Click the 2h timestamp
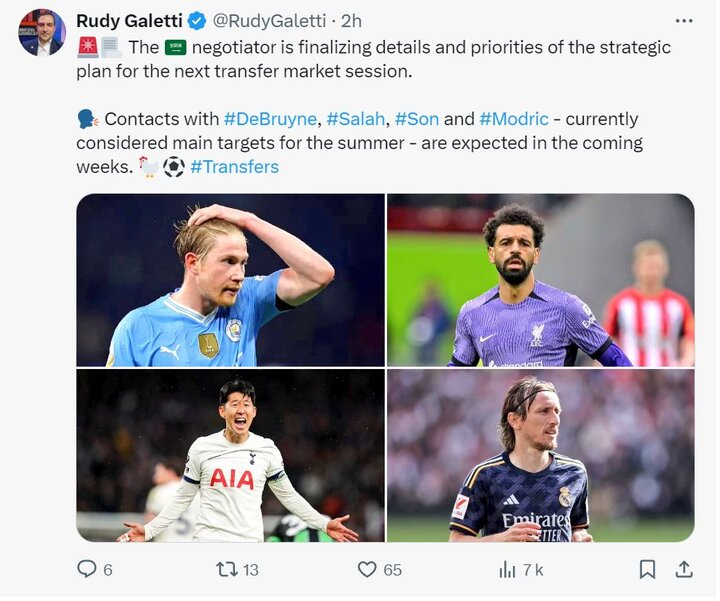 click(351, 21)
